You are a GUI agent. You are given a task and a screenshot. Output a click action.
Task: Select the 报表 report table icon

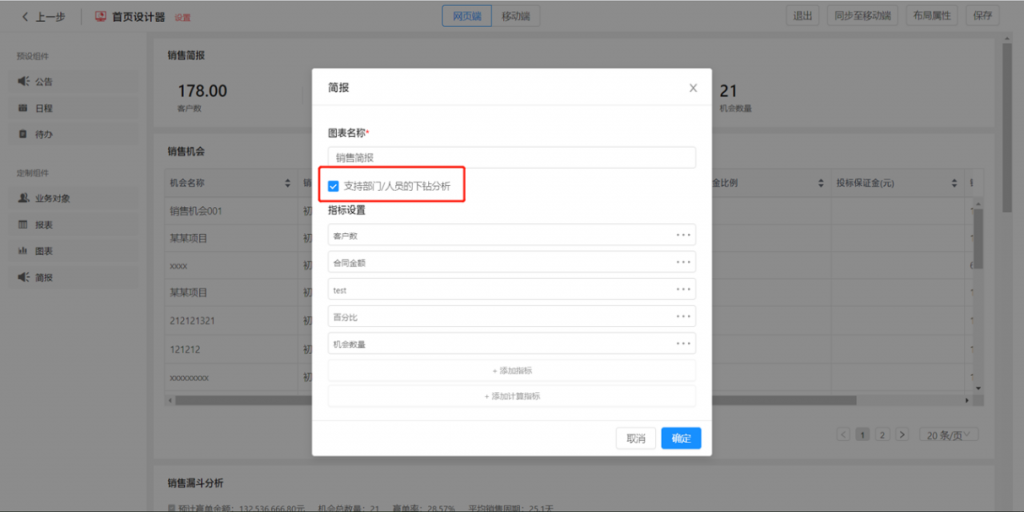23,225
